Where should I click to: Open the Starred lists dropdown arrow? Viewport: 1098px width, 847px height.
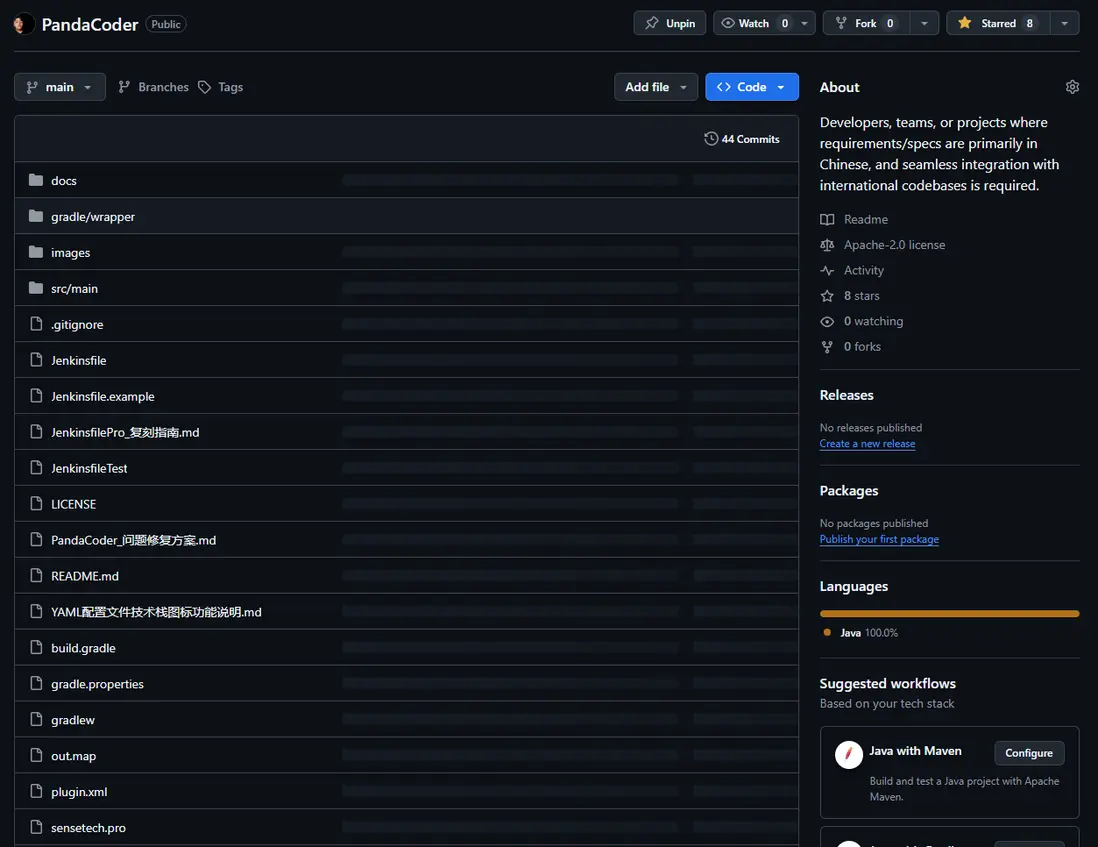point(1064,23)
